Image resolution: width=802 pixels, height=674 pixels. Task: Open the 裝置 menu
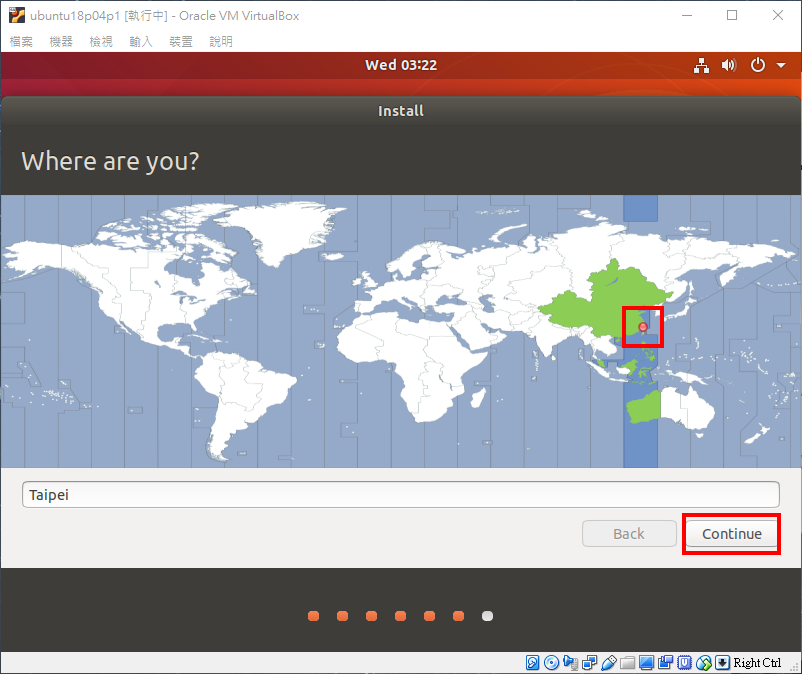pyautogui.click(x=181, y=41)
